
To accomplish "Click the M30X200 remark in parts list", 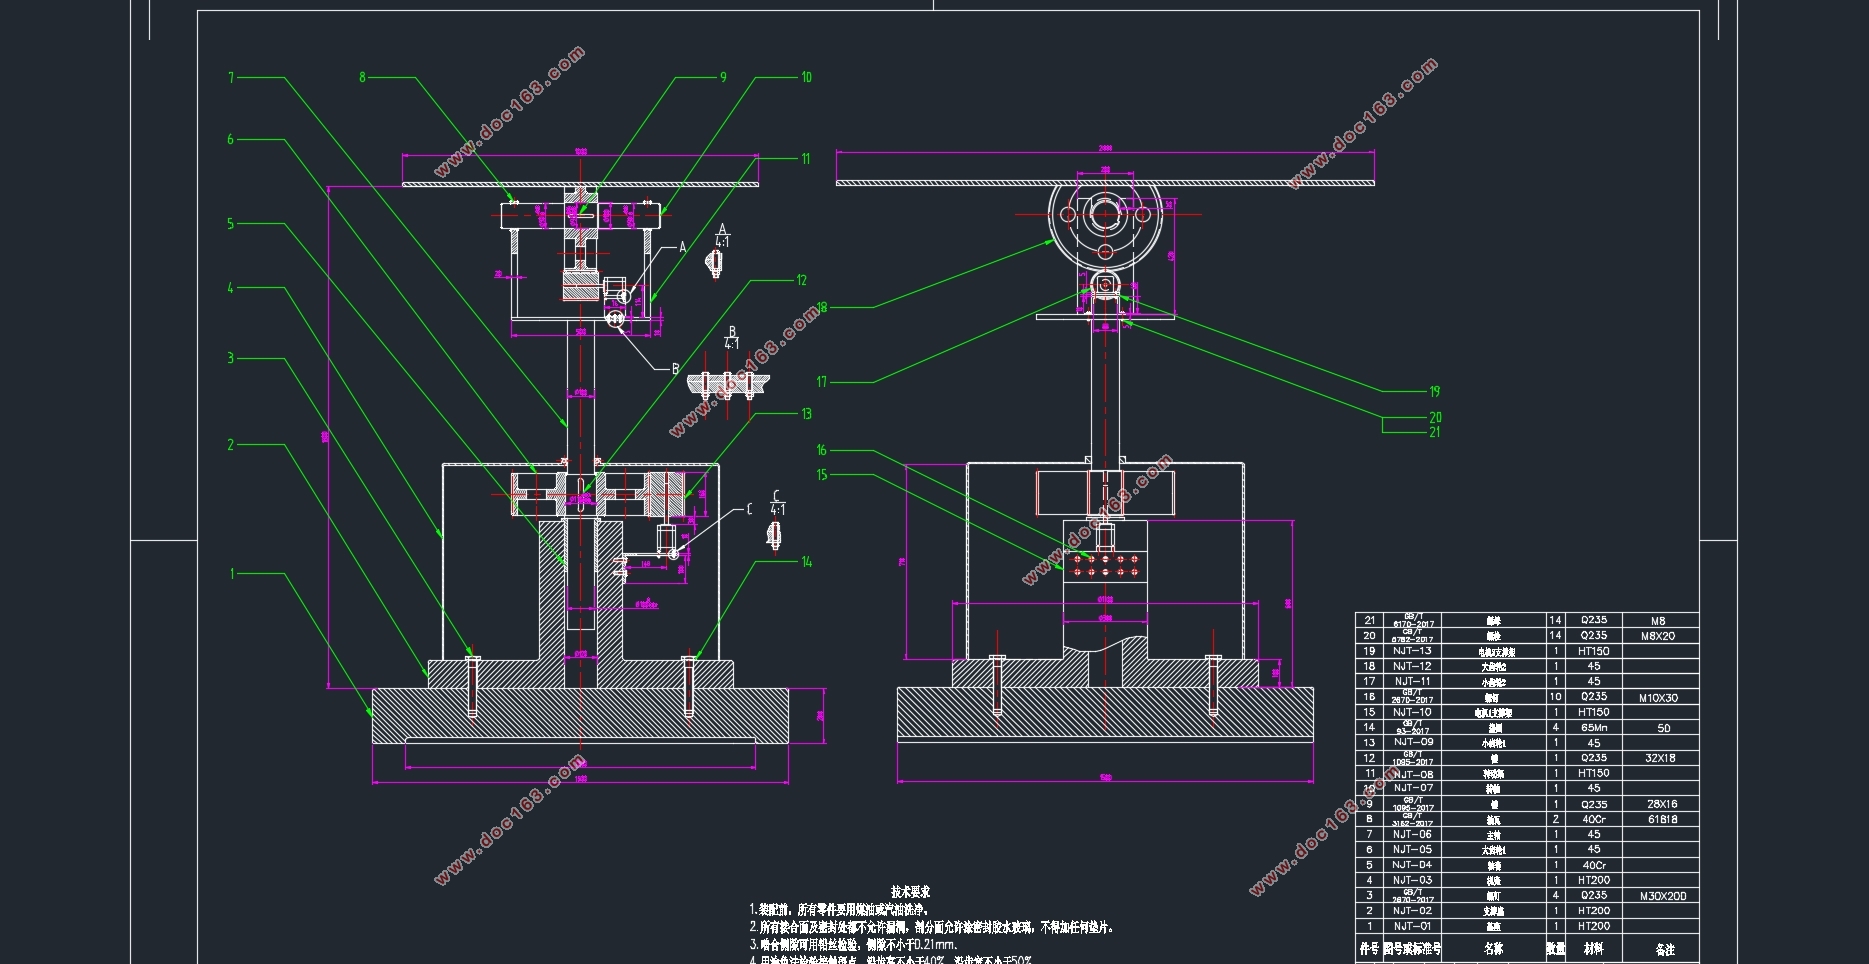I will point(1662,896).
